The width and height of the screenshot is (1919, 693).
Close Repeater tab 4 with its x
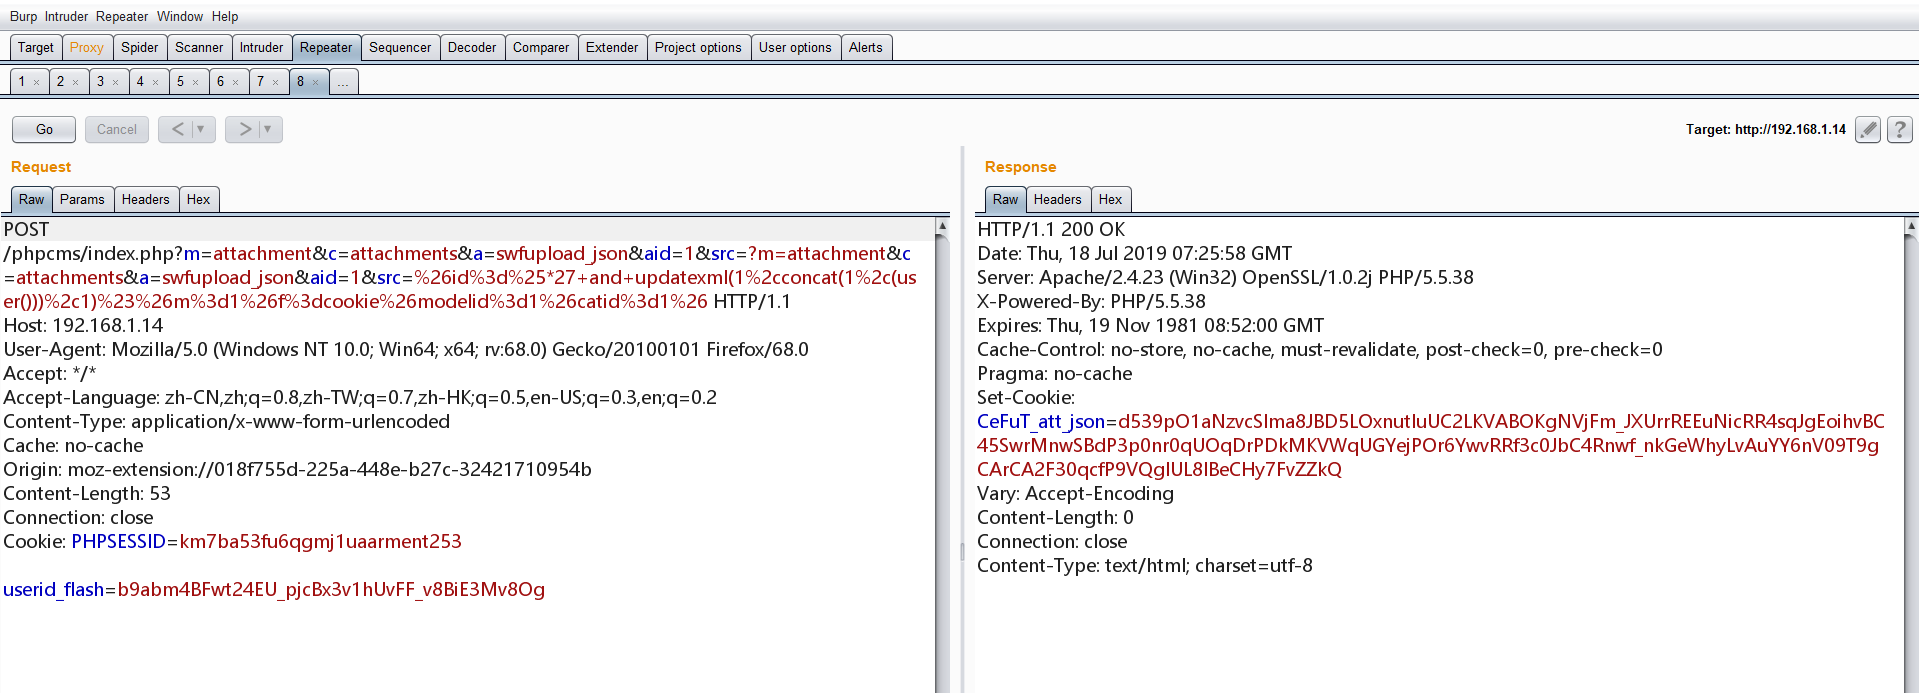click(x=155, y=83)
